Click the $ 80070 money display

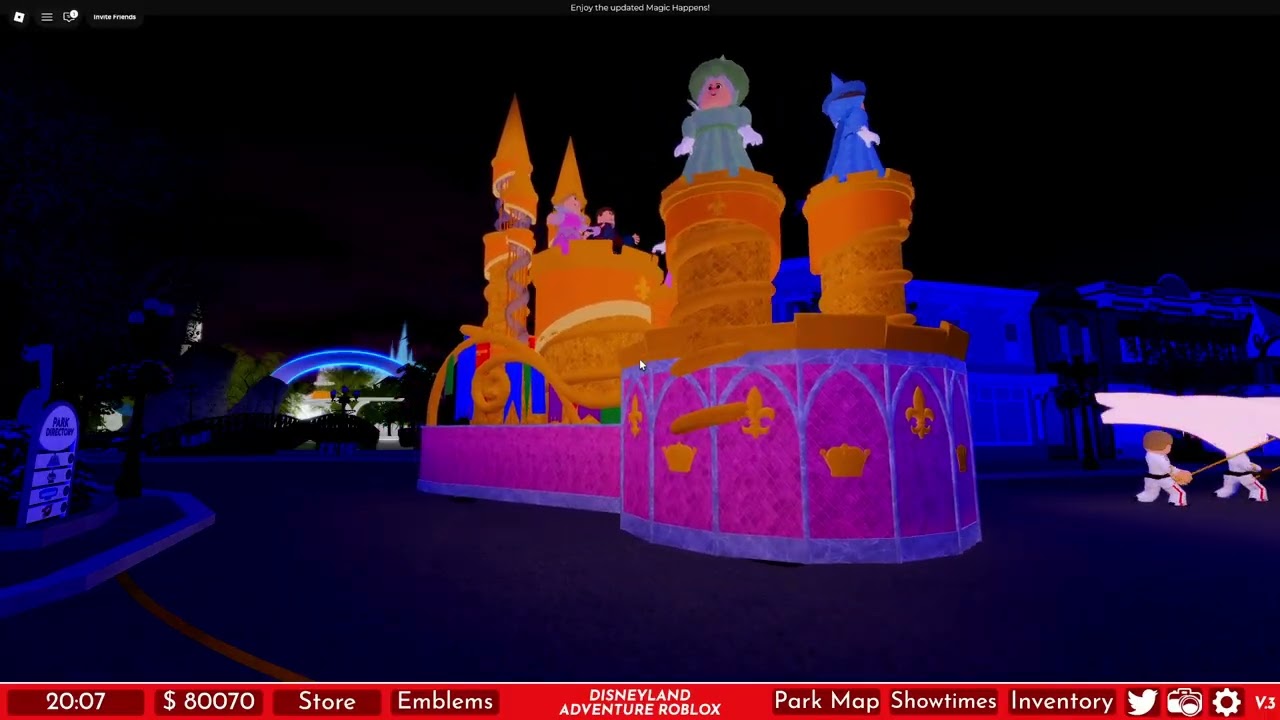click(209, 702)
